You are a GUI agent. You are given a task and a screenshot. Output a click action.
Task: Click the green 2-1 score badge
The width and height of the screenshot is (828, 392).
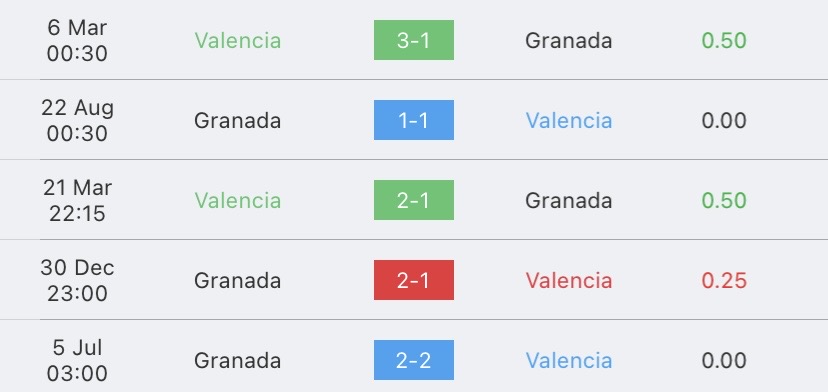point(413,200)
